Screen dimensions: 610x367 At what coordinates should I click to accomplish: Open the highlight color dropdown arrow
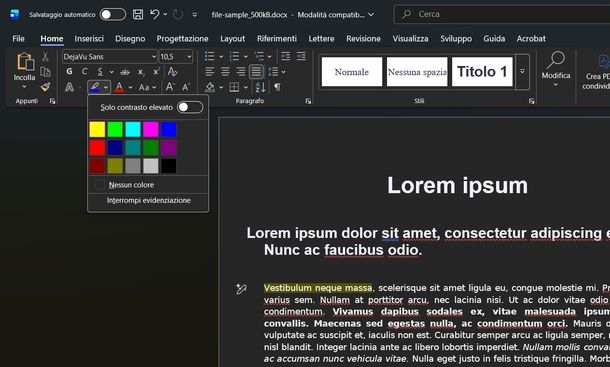[106, 87]
